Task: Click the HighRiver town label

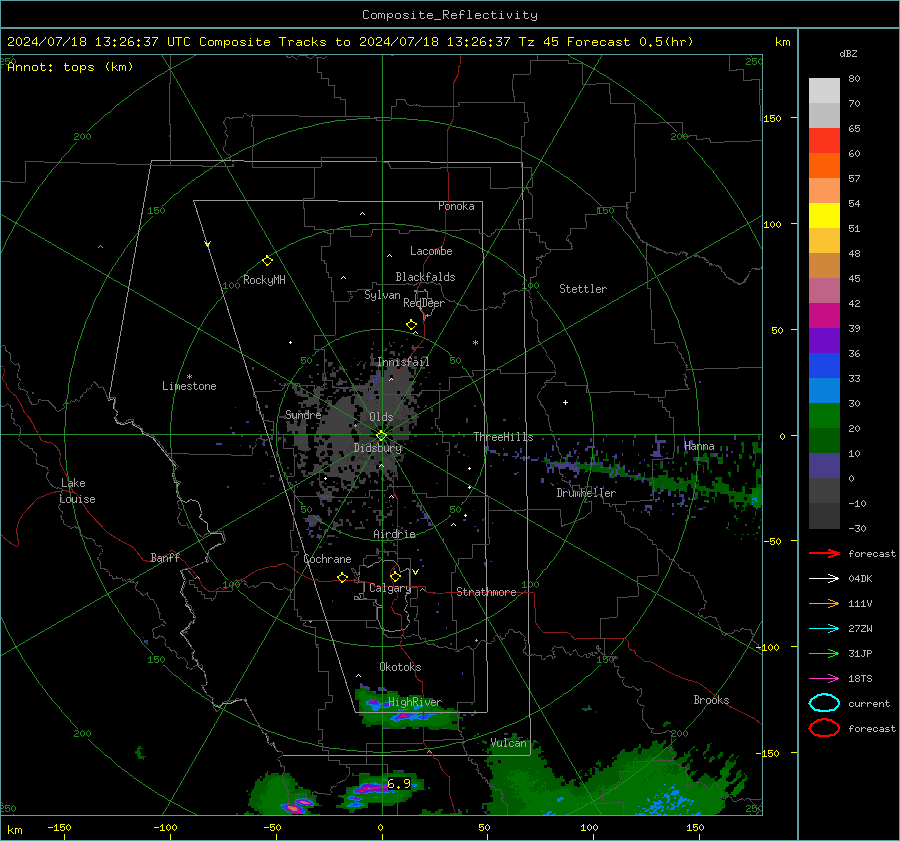Action: [415, 702]
